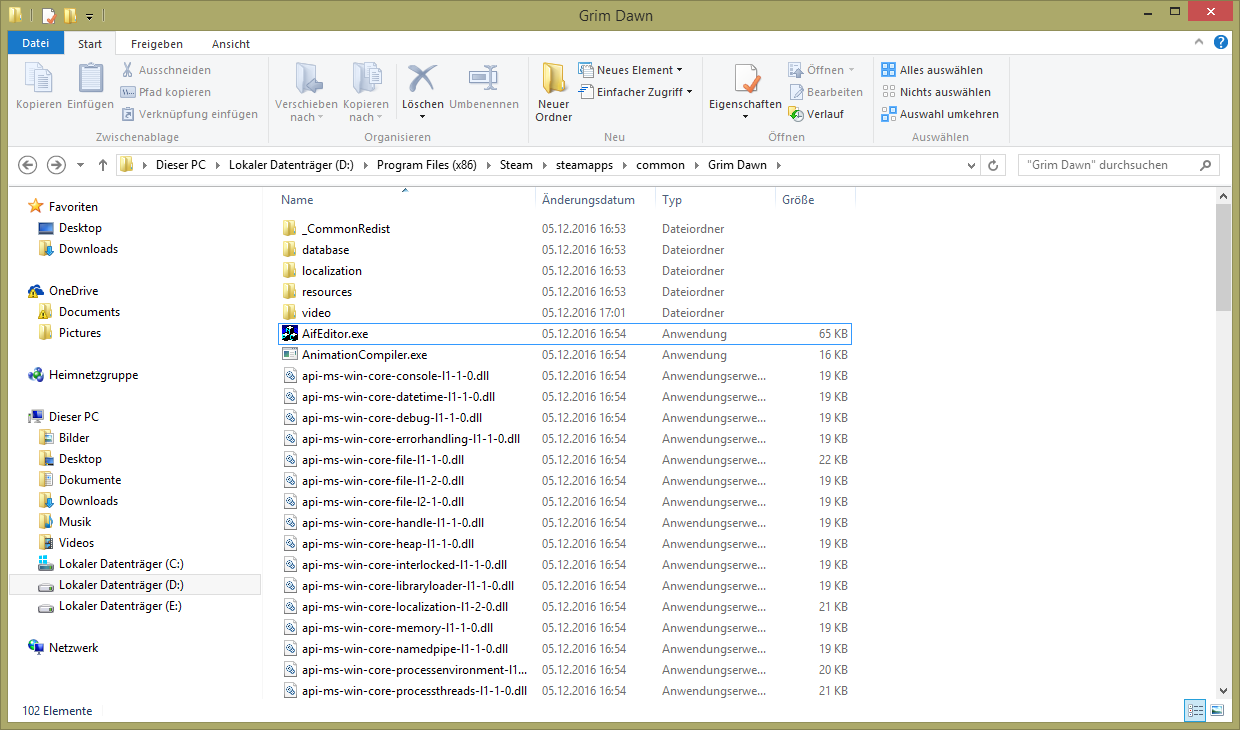Screen dimensions: 1240x730
Task: Click the refresh icon in address bar
Action: [x=993, y=165]
